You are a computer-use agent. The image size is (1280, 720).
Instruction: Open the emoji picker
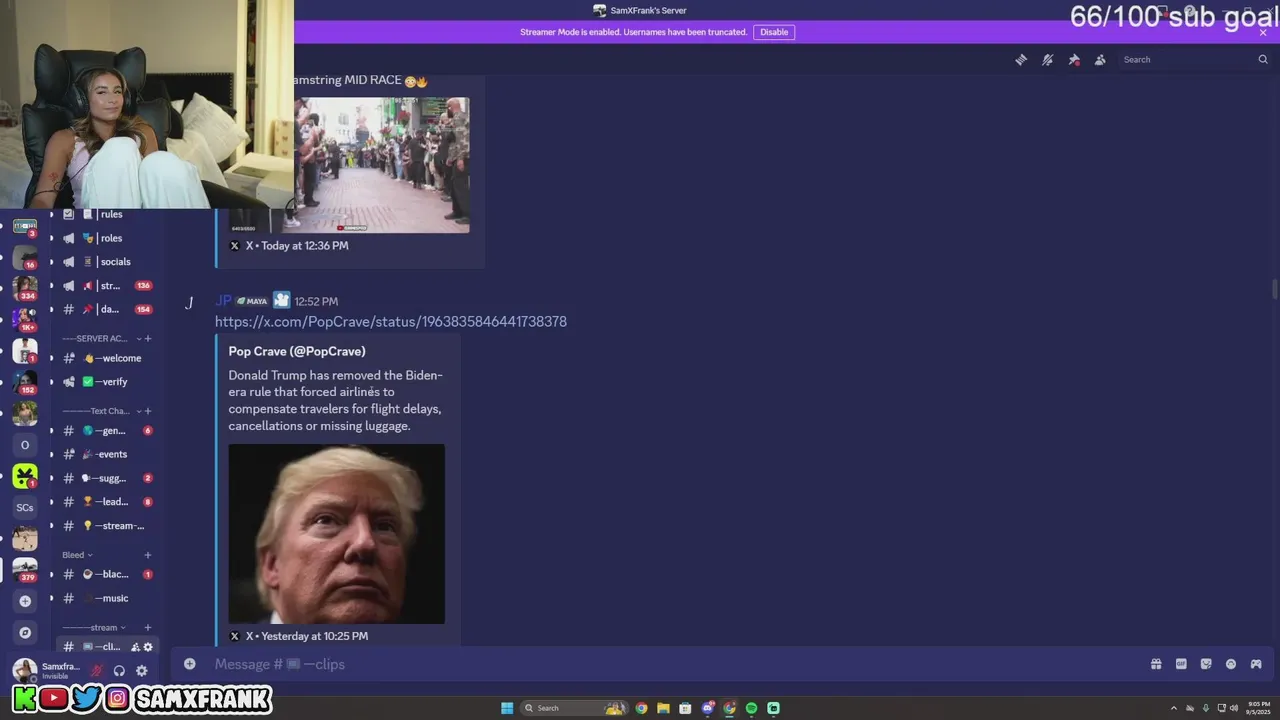(x=1231, y=664)
